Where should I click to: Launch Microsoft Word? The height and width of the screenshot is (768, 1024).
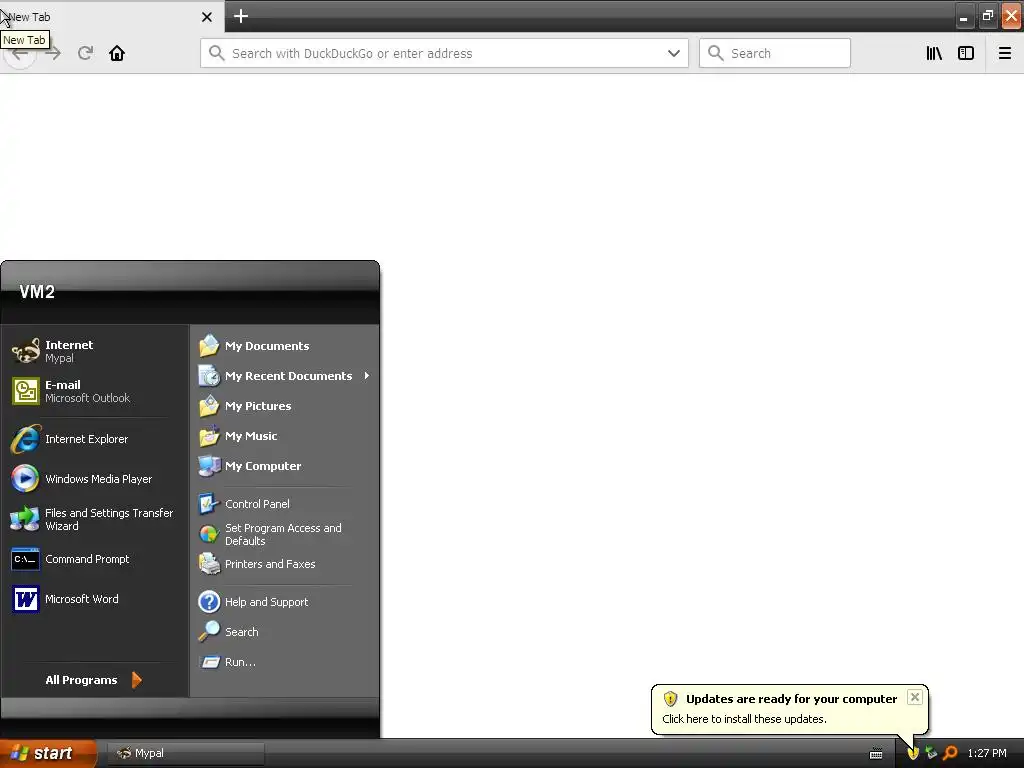click(x=95, y=599)
